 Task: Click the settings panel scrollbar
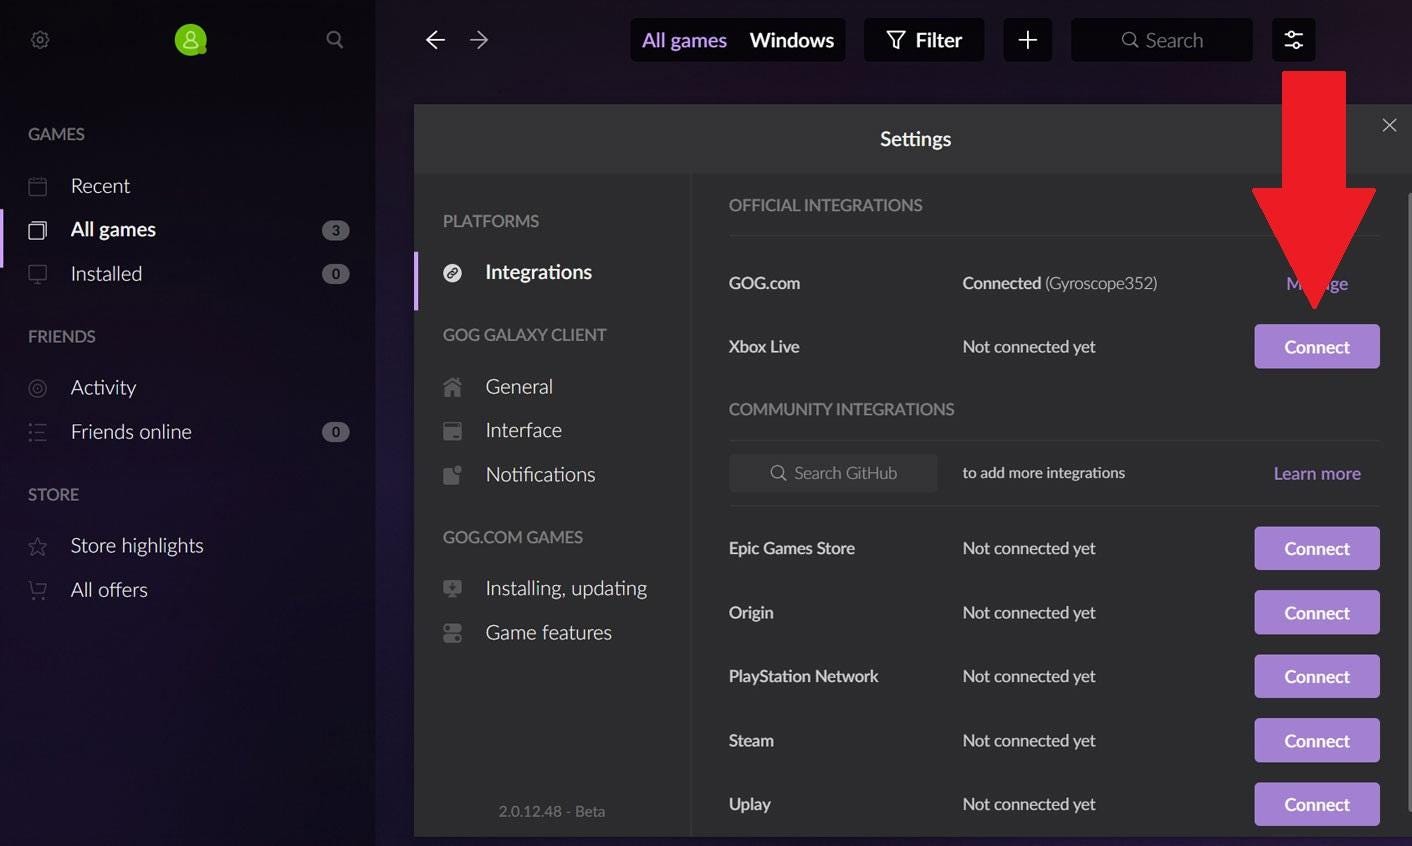pyautogui.click(x=1409, y=500)
